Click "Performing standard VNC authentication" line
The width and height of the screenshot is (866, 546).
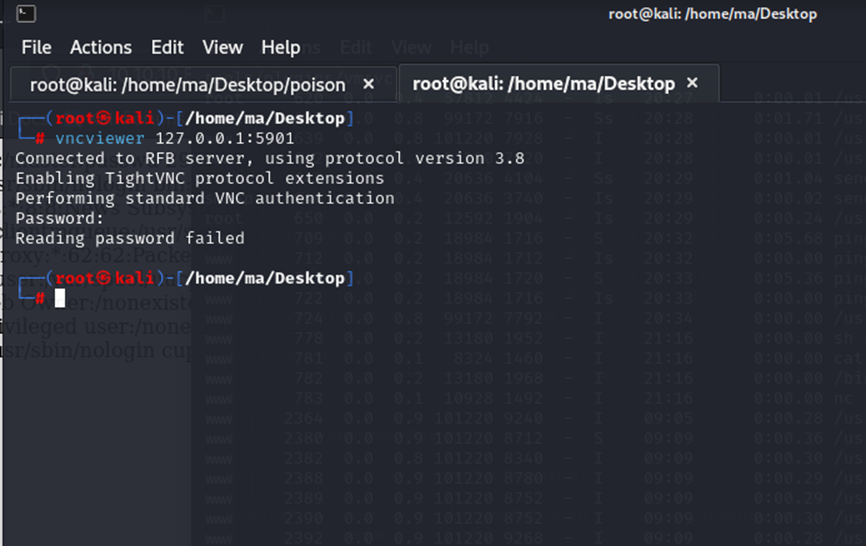(204, 198)
